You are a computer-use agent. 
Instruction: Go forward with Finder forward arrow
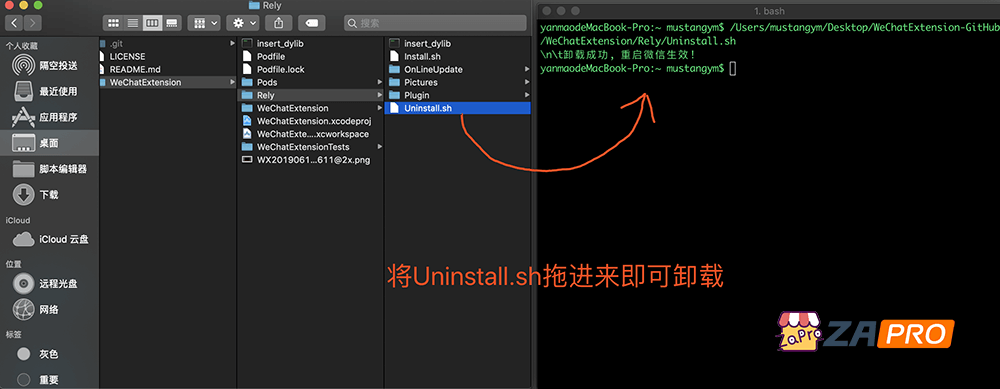click(x=33, y=23)
